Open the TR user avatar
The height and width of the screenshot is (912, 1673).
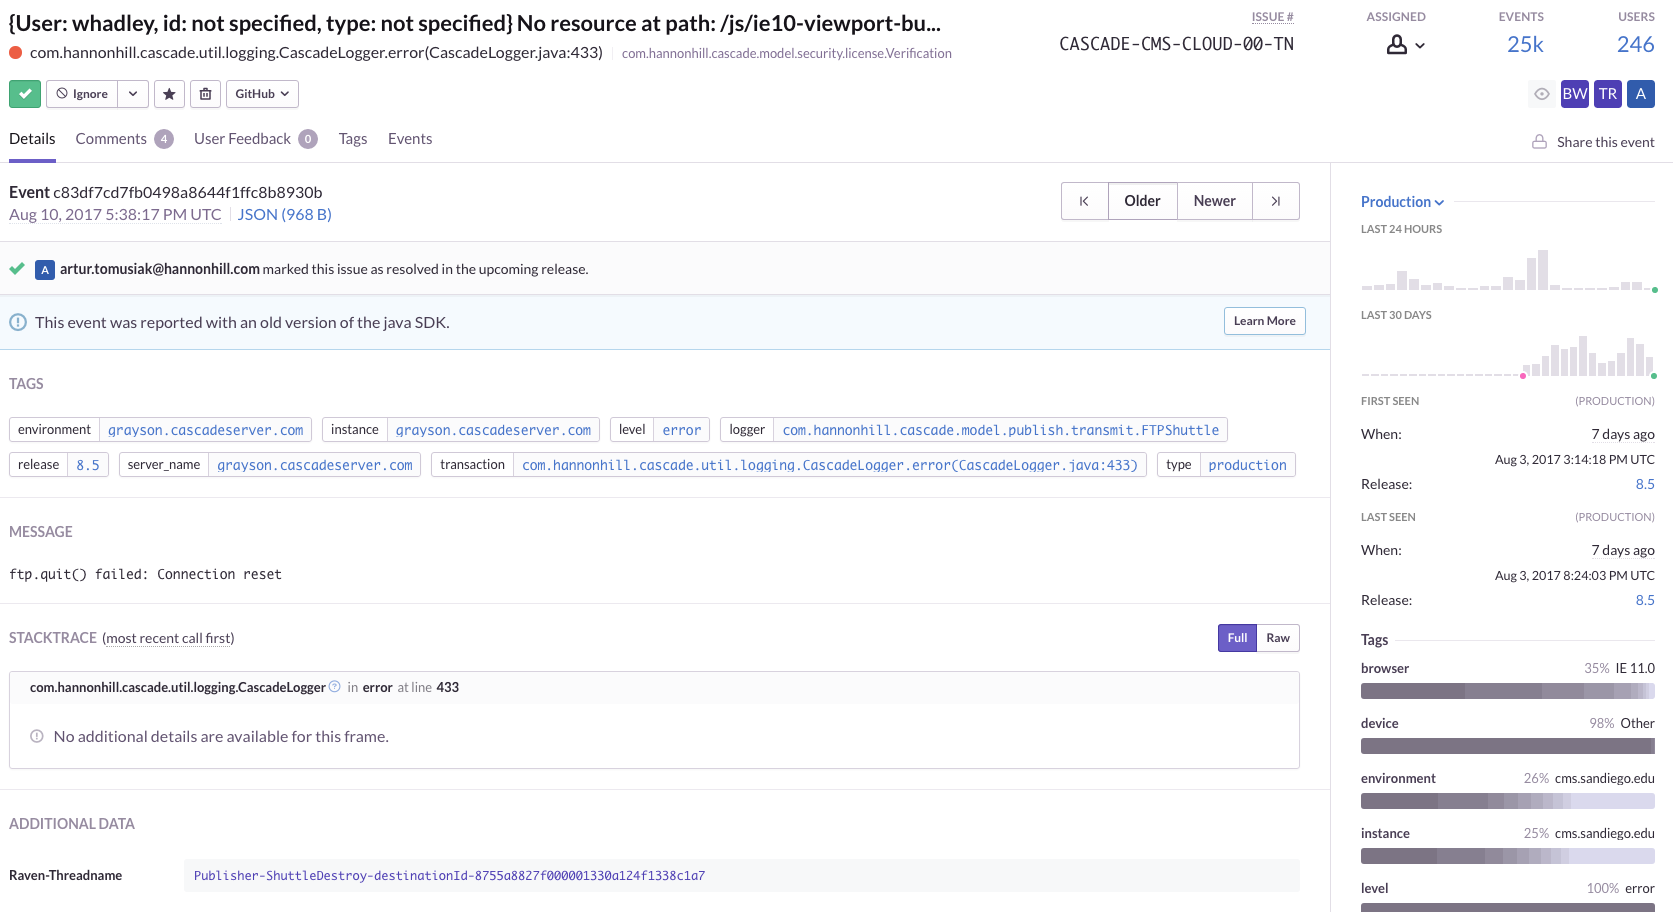1608,94
